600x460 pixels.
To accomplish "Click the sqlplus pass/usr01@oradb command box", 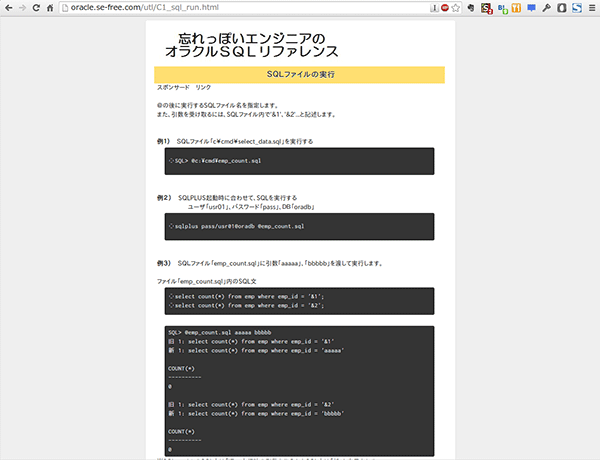I will pos(299,227).
